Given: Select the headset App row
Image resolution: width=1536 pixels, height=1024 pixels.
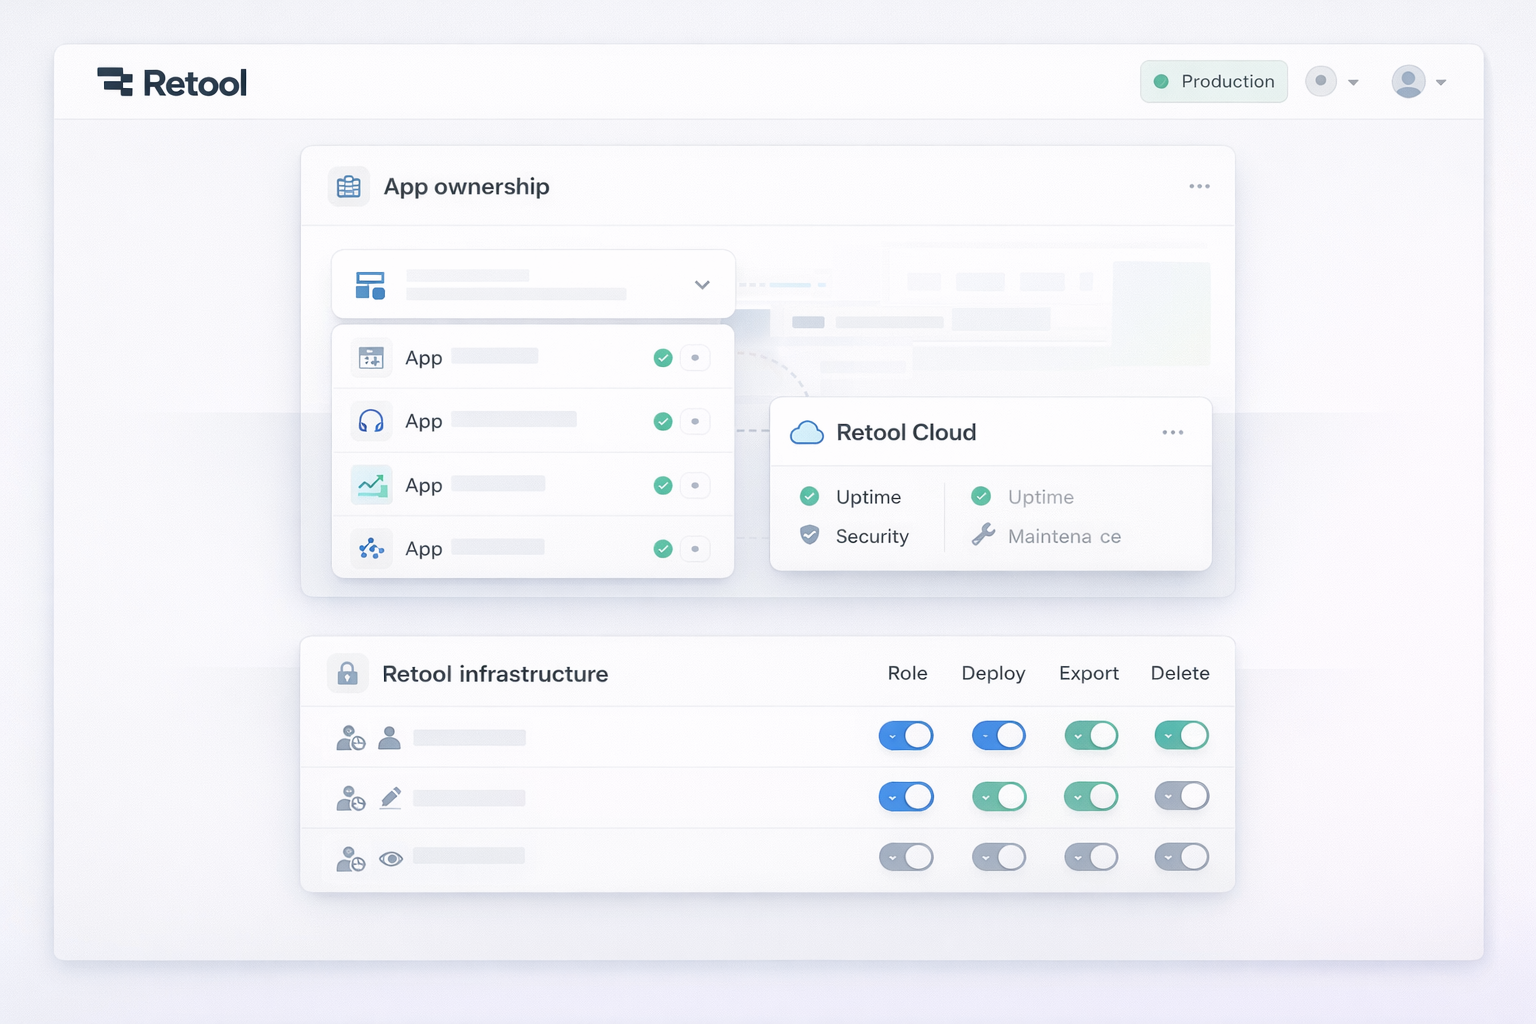Looking at the screenshot, I should [533, 421].
